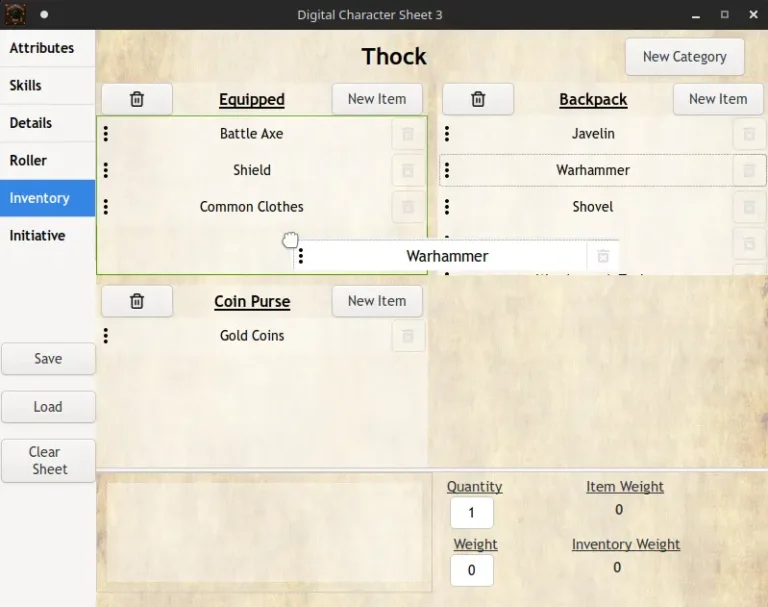The image size is (768, 607).
Task: Select the Common Clothes item
Action: [251, 207]
